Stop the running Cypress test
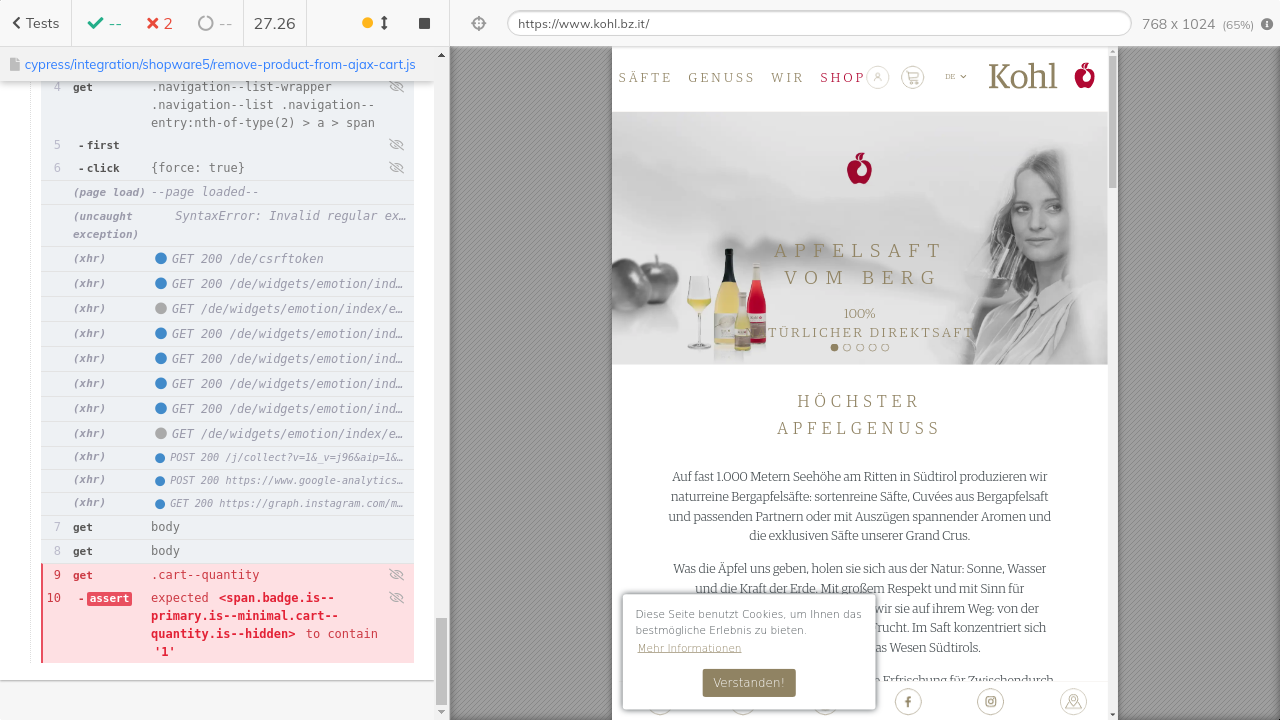Screen dimensions: 1280x720 424,23
